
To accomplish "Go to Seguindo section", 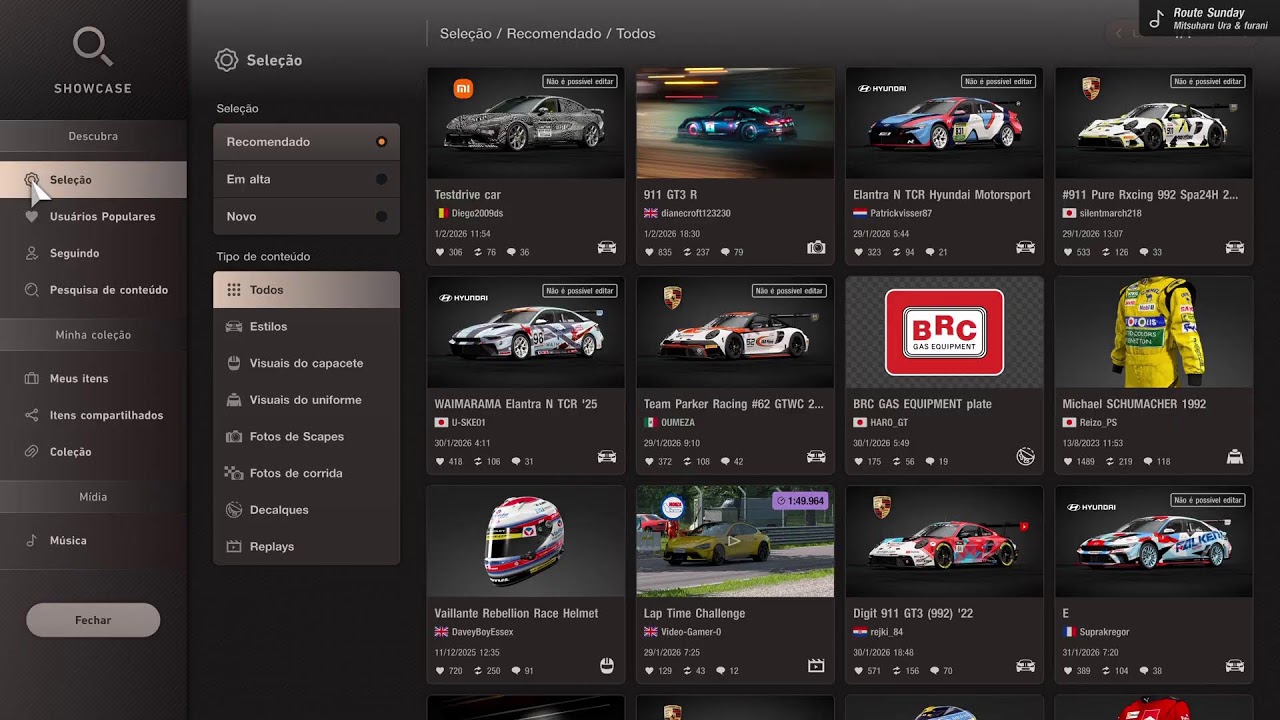I will [x=93, y=253].
